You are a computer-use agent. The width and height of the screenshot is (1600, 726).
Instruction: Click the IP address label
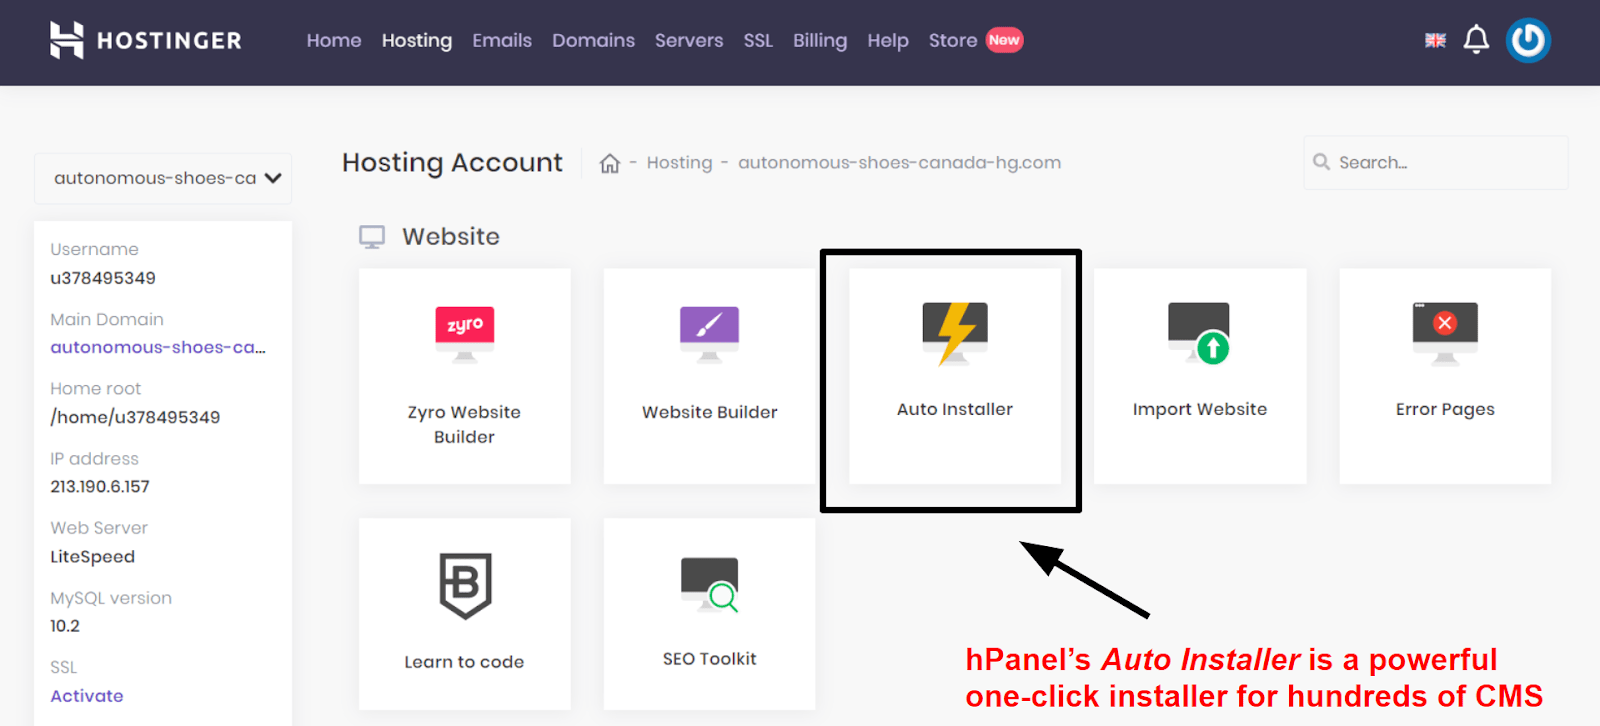click(x=95, y=459)
